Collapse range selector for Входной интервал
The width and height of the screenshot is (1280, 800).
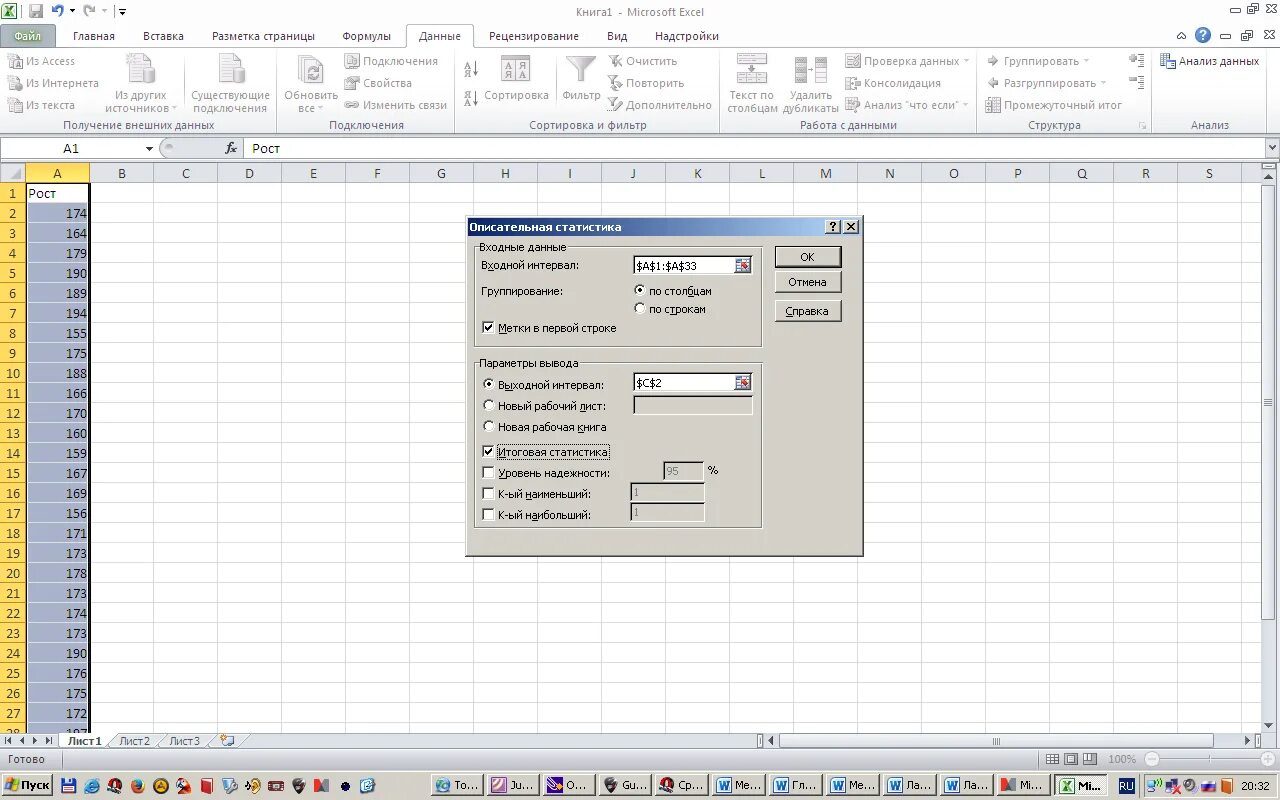pyautogui.click(x=743, y=265)
